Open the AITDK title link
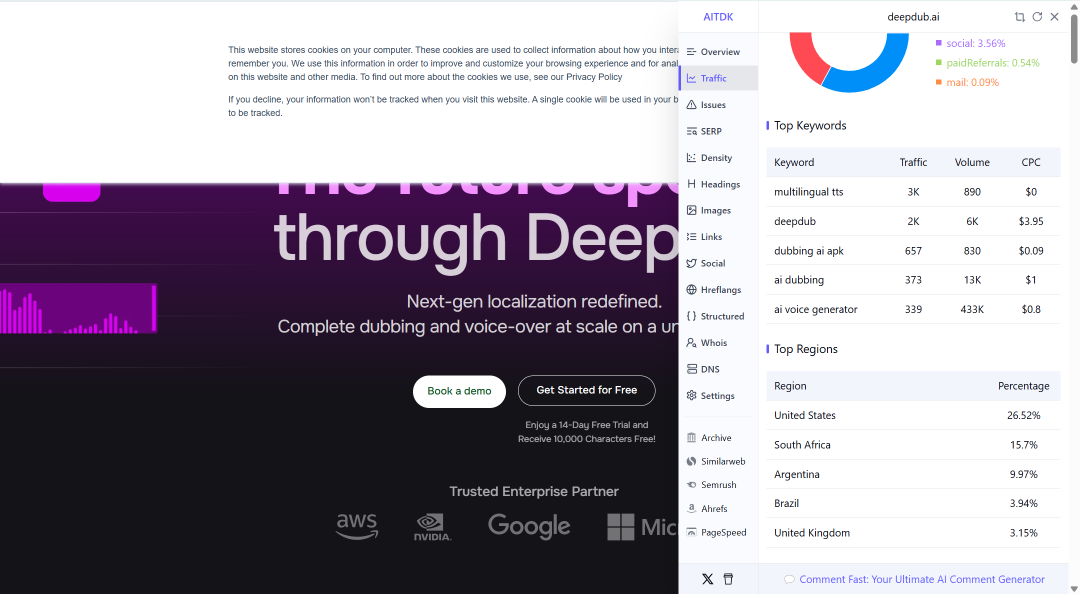 pyautogui.click(x=718, y=17)
